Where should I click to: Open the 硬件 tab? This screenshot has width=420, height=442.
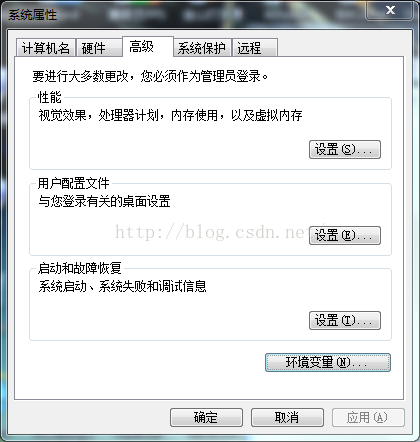coord(99,48)
